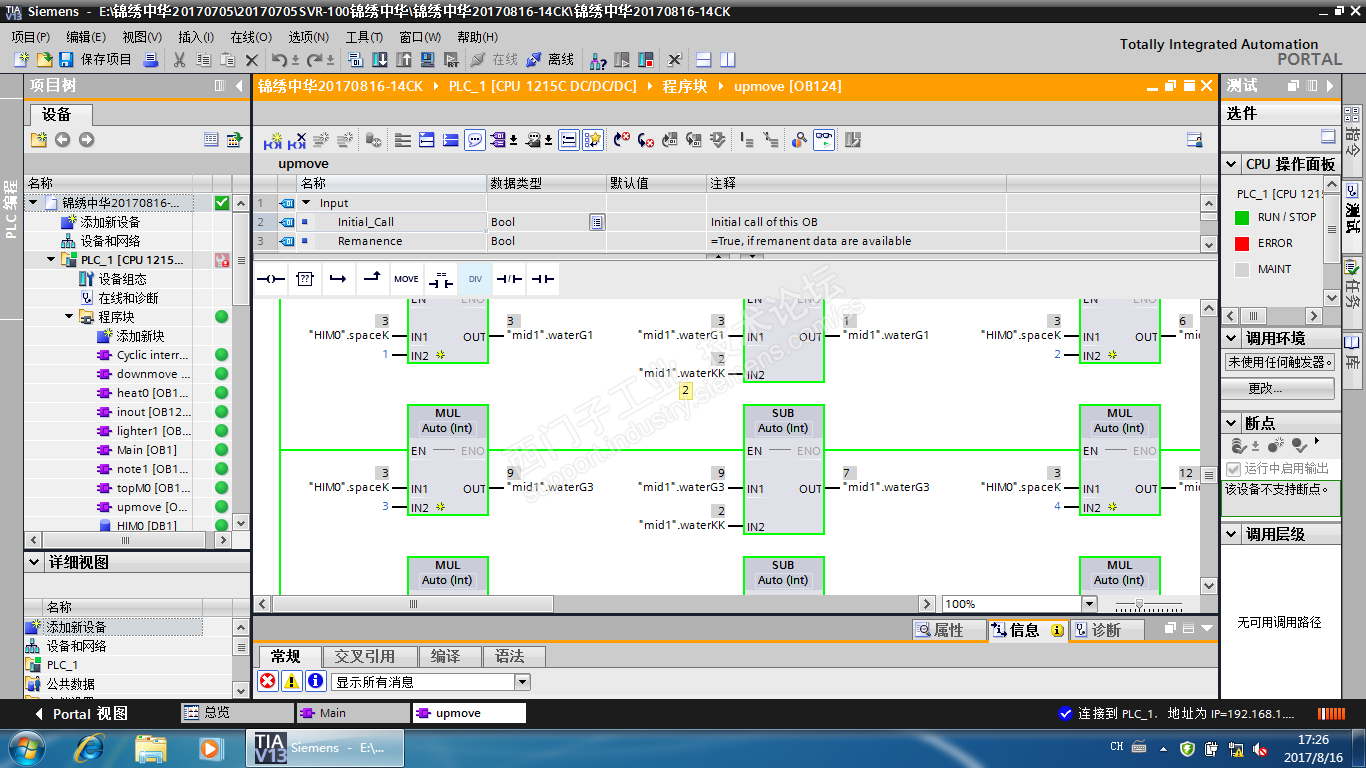Click the 更改... button in call environment
1366x768 pixels.
pyautogui.click(x=1279, y=387)
